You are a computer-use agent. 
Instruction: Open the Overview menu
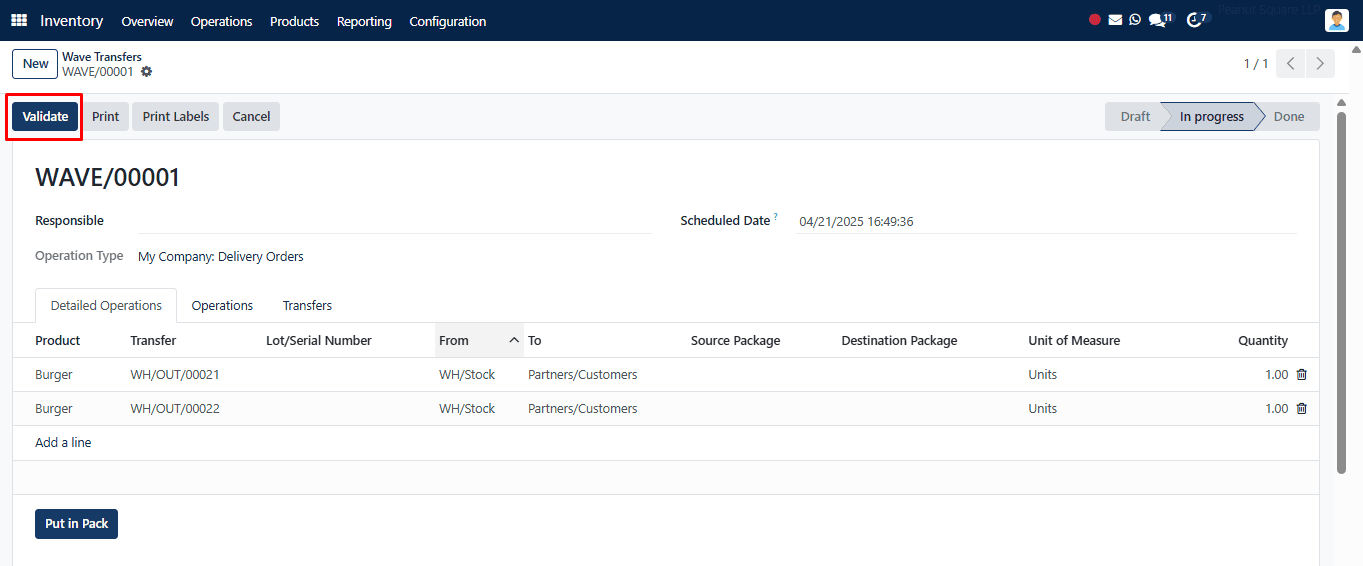pyautogui.click(x=147, y=21)
